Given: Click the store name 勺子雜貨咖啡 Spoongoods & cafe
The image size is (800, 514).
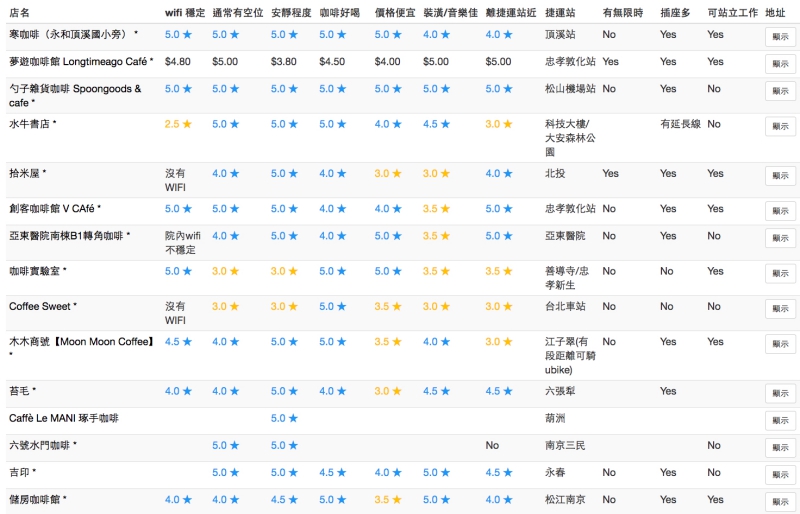Looking at the screenshot, I should (x=75, y=95).
